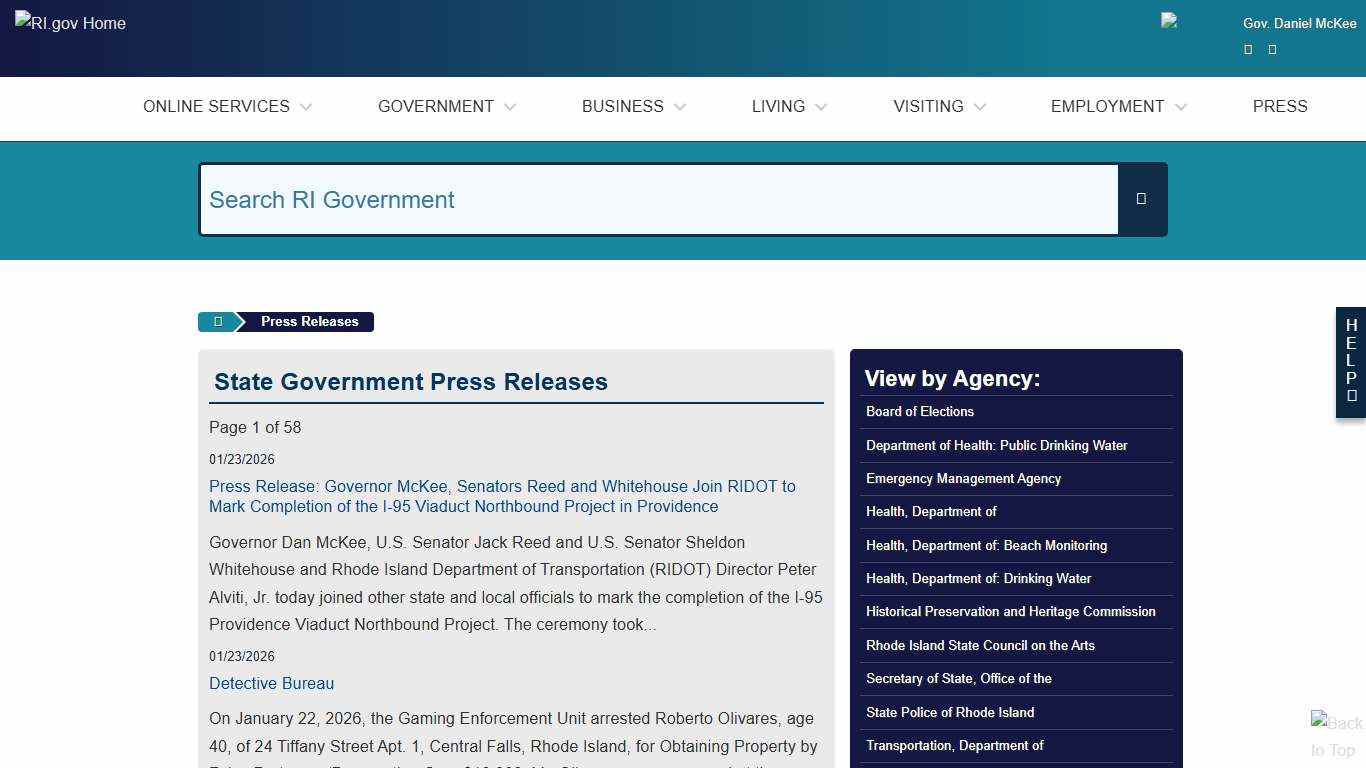Viewport: 1366px width, 768px height.
Task: Open the State Police of Rhode Island link
Action: [949, 712]
